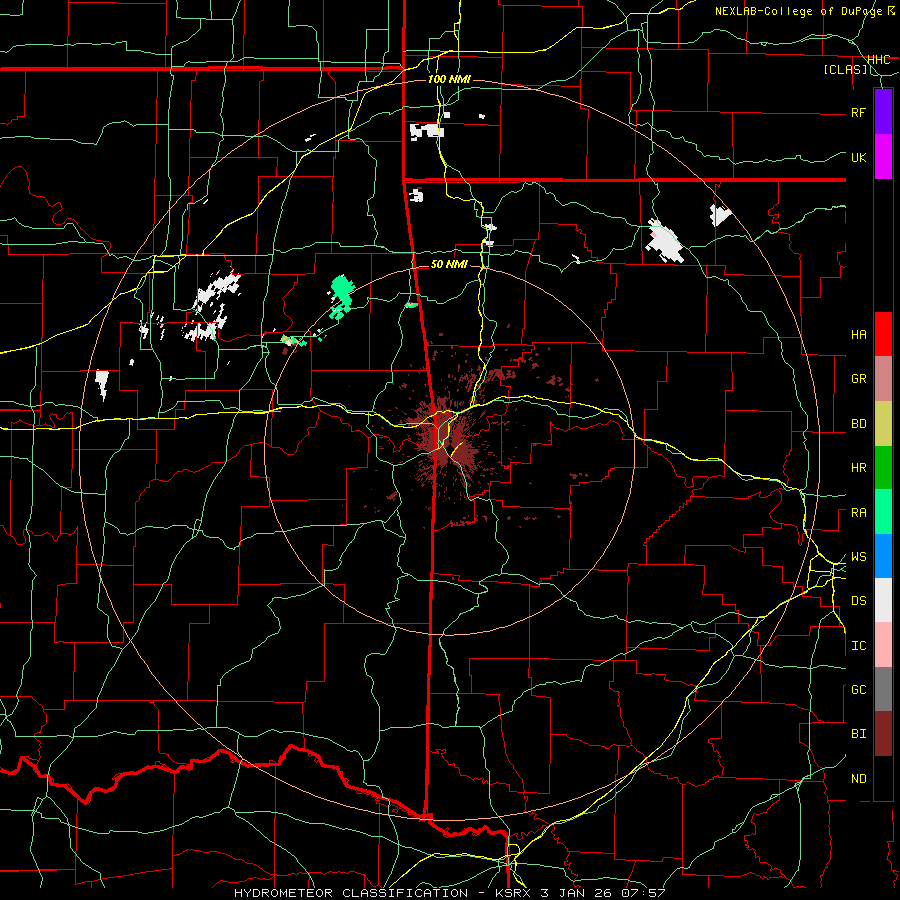Viewport: 900px width, 900px height.
Task: Click the GC legend label
Action: [858, 690]
